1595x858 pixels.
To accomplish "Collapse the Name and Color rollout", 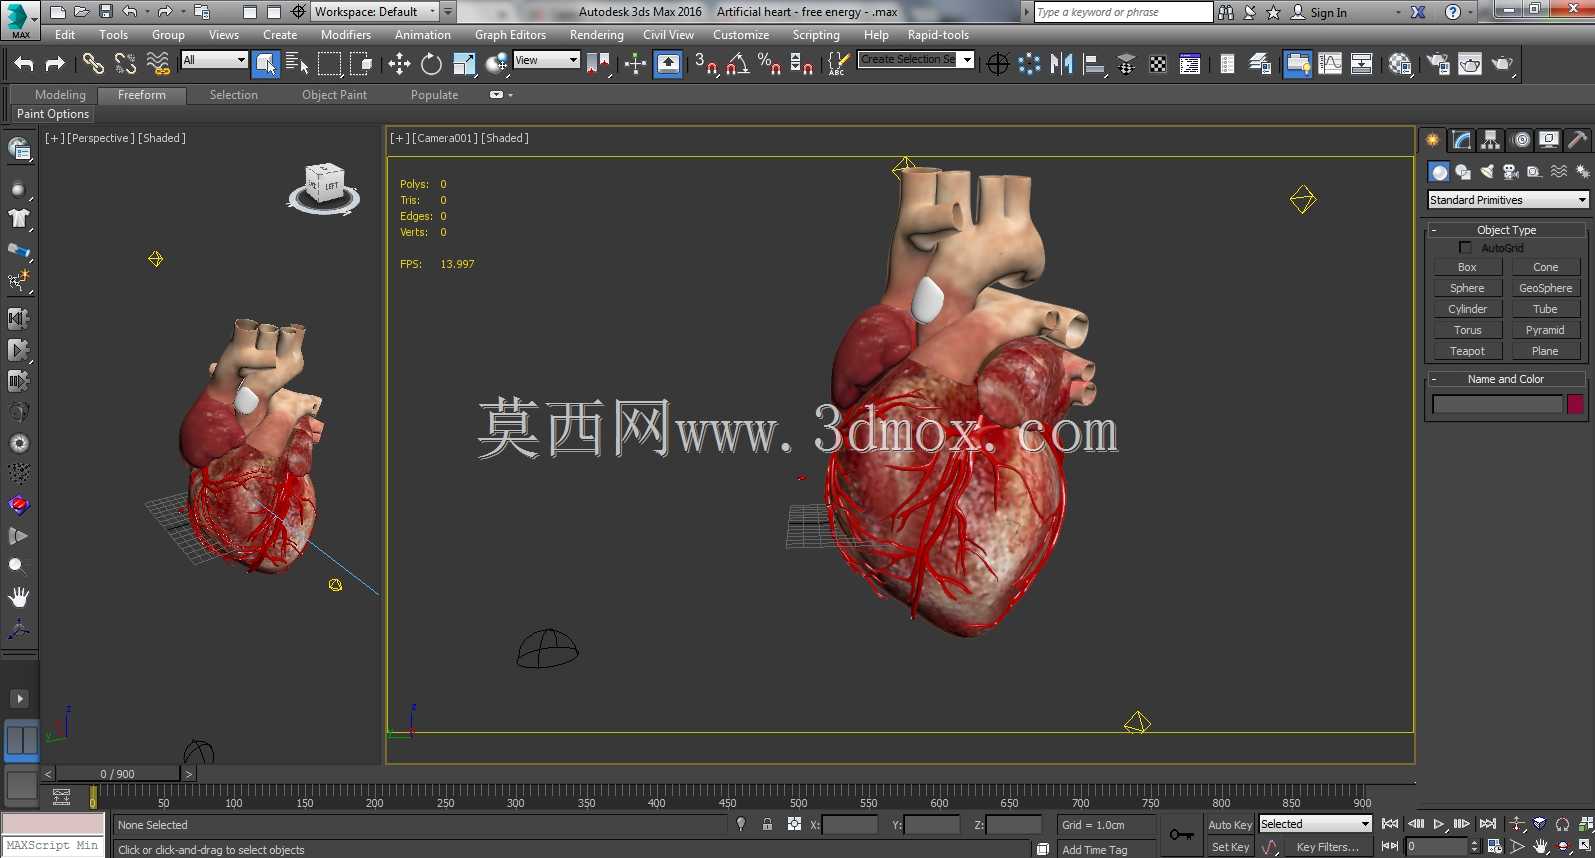I will click(x=1506, y=379).
